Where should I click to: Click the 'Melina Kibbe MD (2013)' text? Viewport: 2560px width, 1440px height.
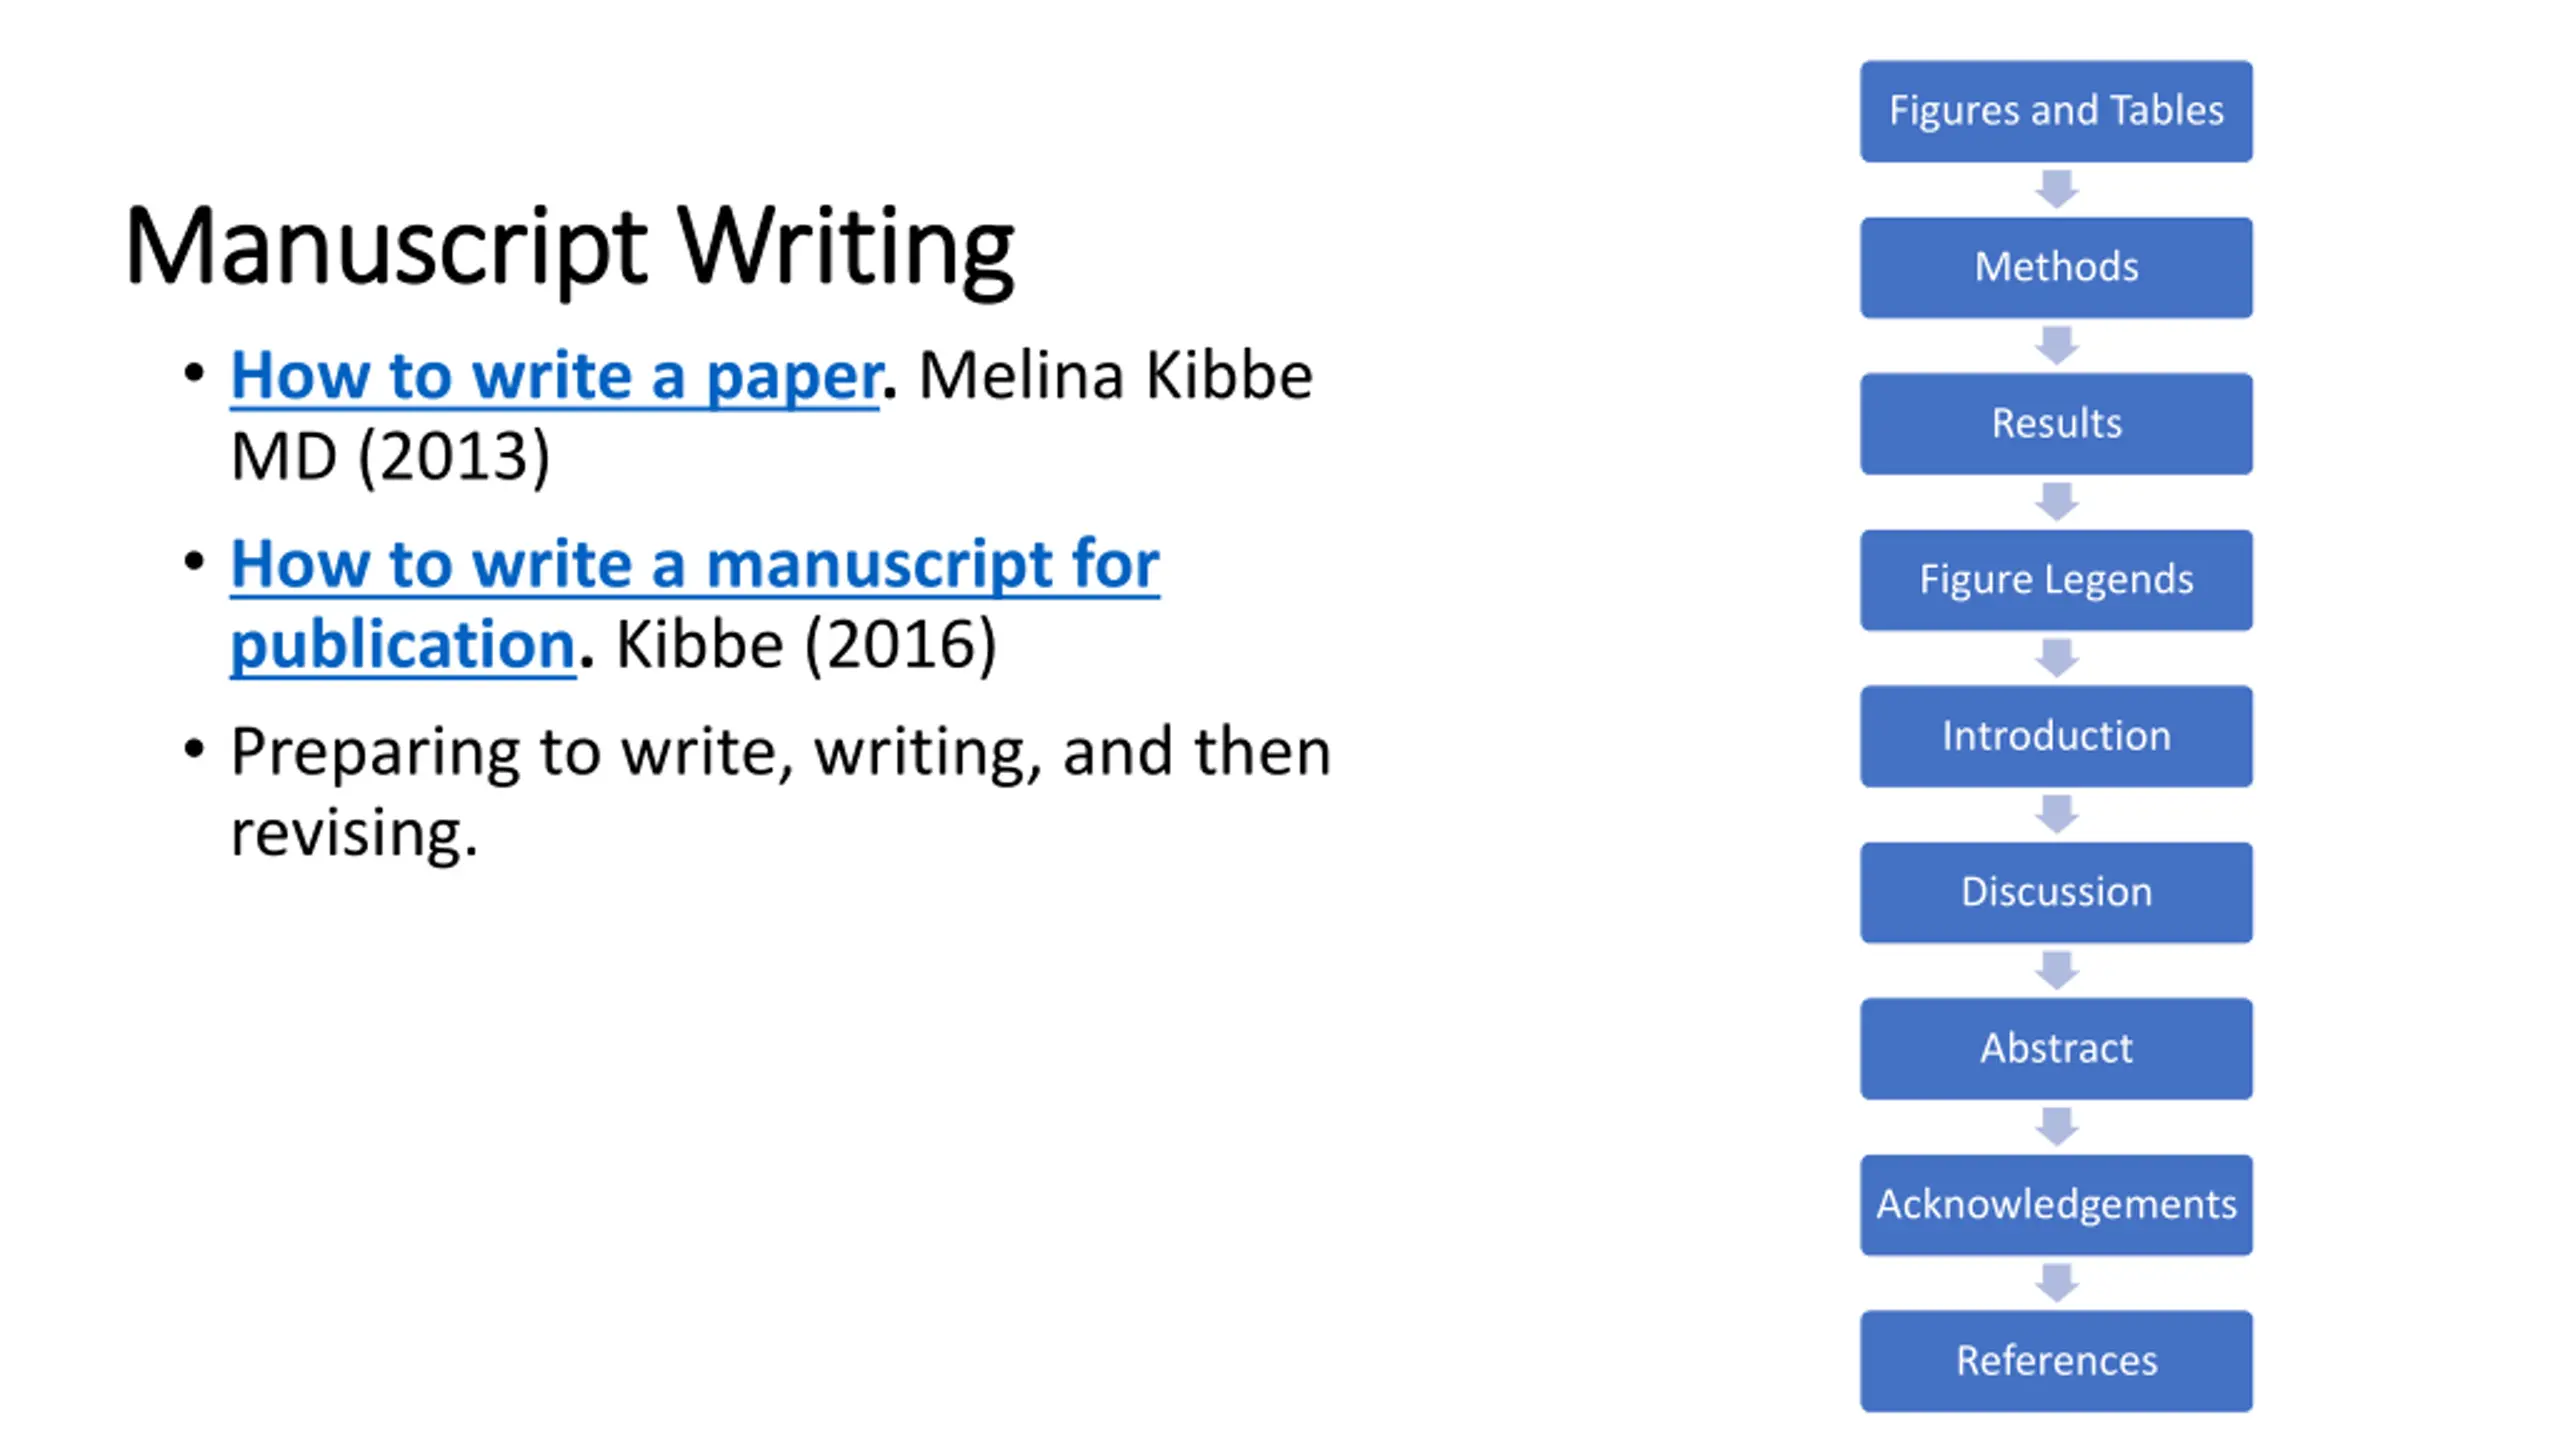pyautogui.click(x=771, y=416)
